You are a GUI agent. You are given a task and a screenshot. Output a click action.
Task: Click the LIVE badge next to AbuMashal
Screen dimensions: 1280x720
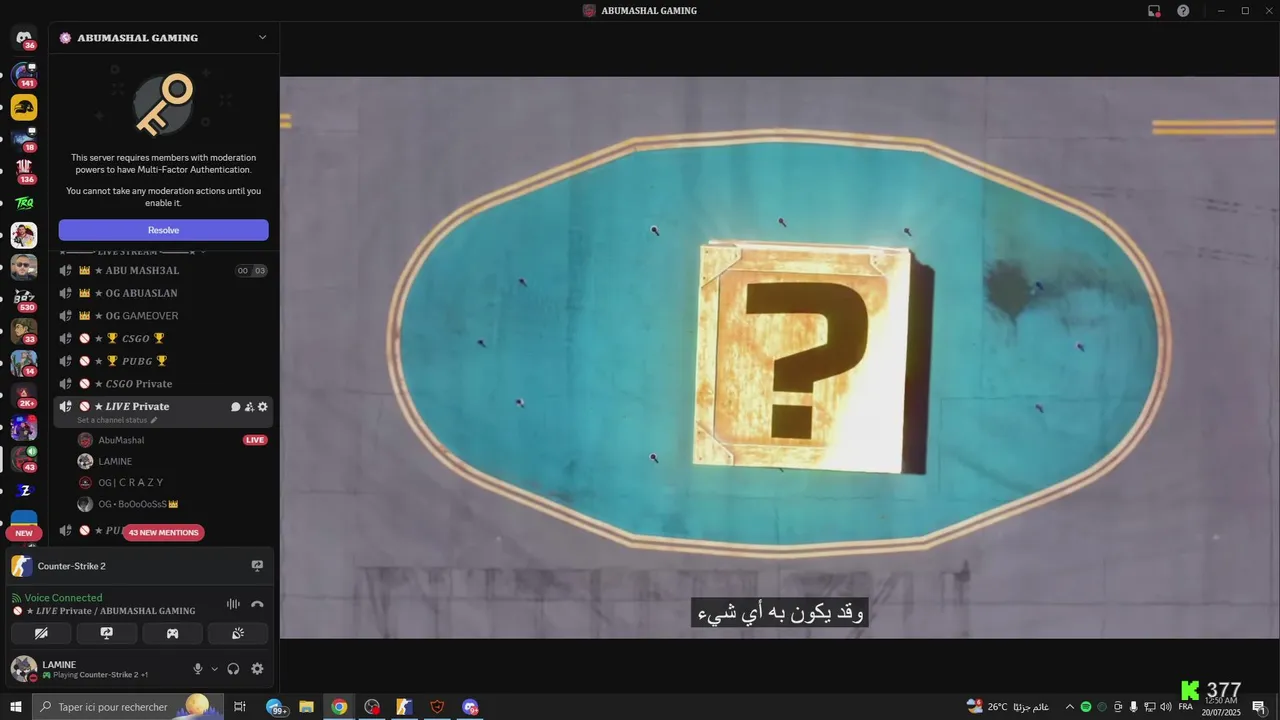click(x=255, y=440)
